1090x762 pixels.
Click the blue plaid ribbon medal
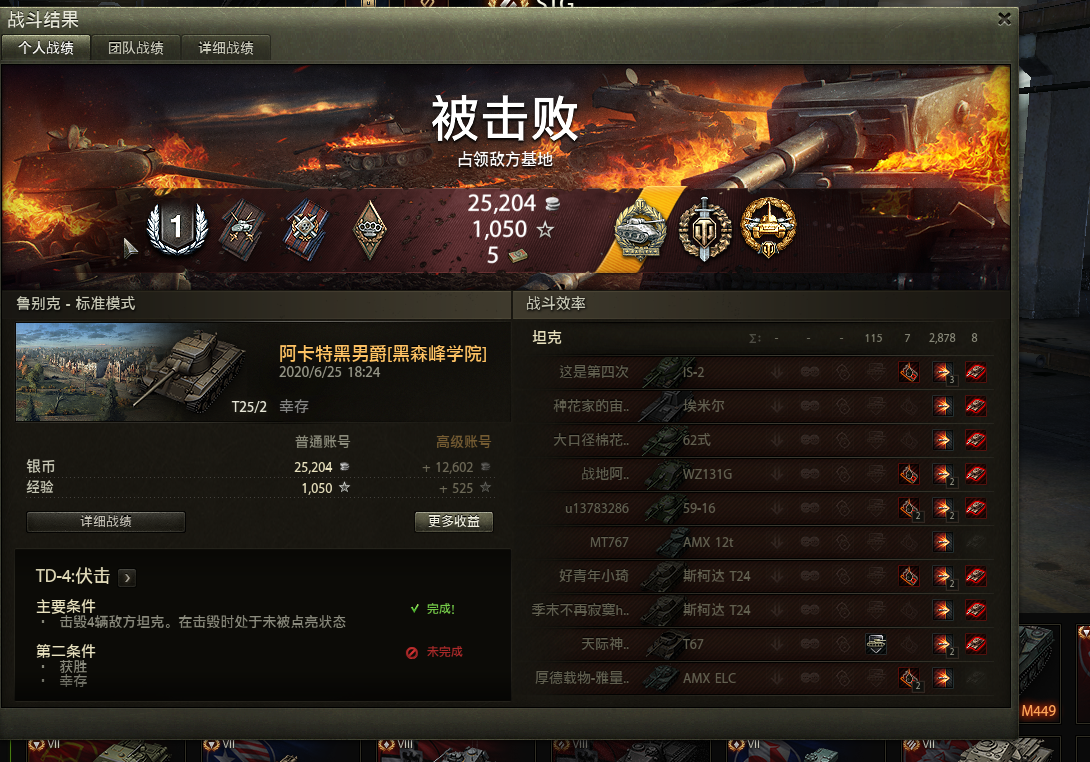pyautogui.click(x=307, y=229)
